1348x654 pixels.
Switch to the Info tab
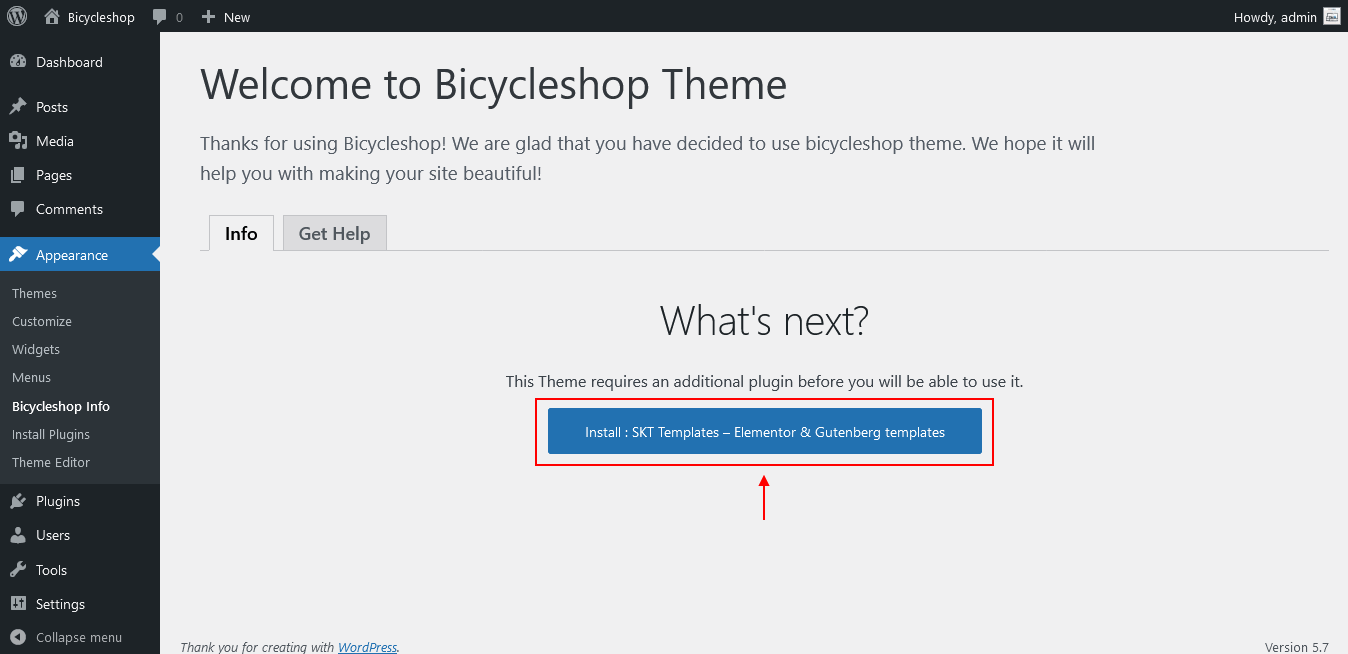pyautogui.click(x=241, y=233)
